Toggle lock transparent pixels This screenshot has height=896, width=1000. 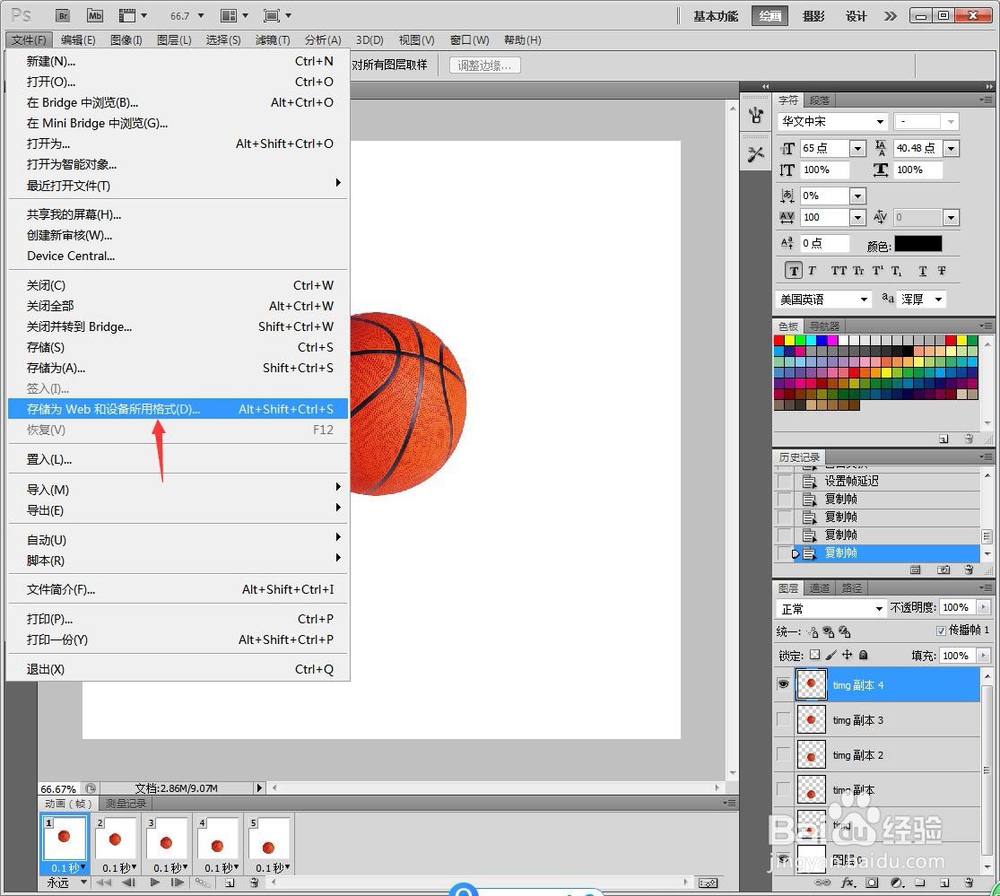pos(814,654)
